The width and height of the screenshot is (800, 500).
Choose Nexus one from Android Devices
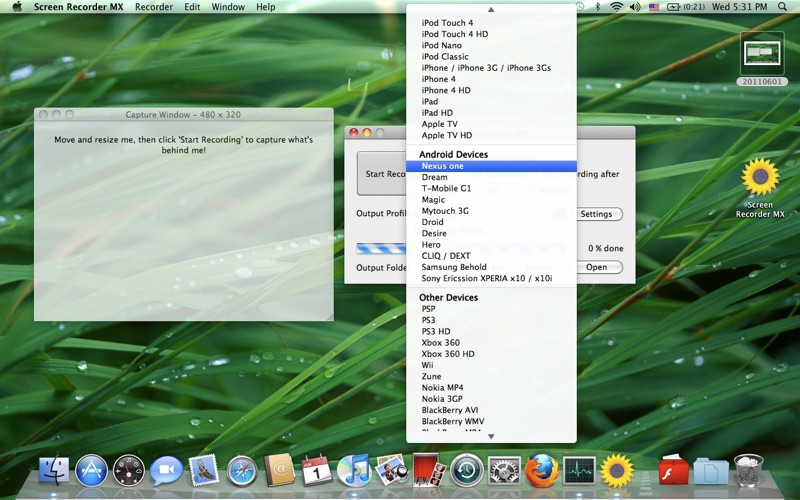(x=442, y=166)
